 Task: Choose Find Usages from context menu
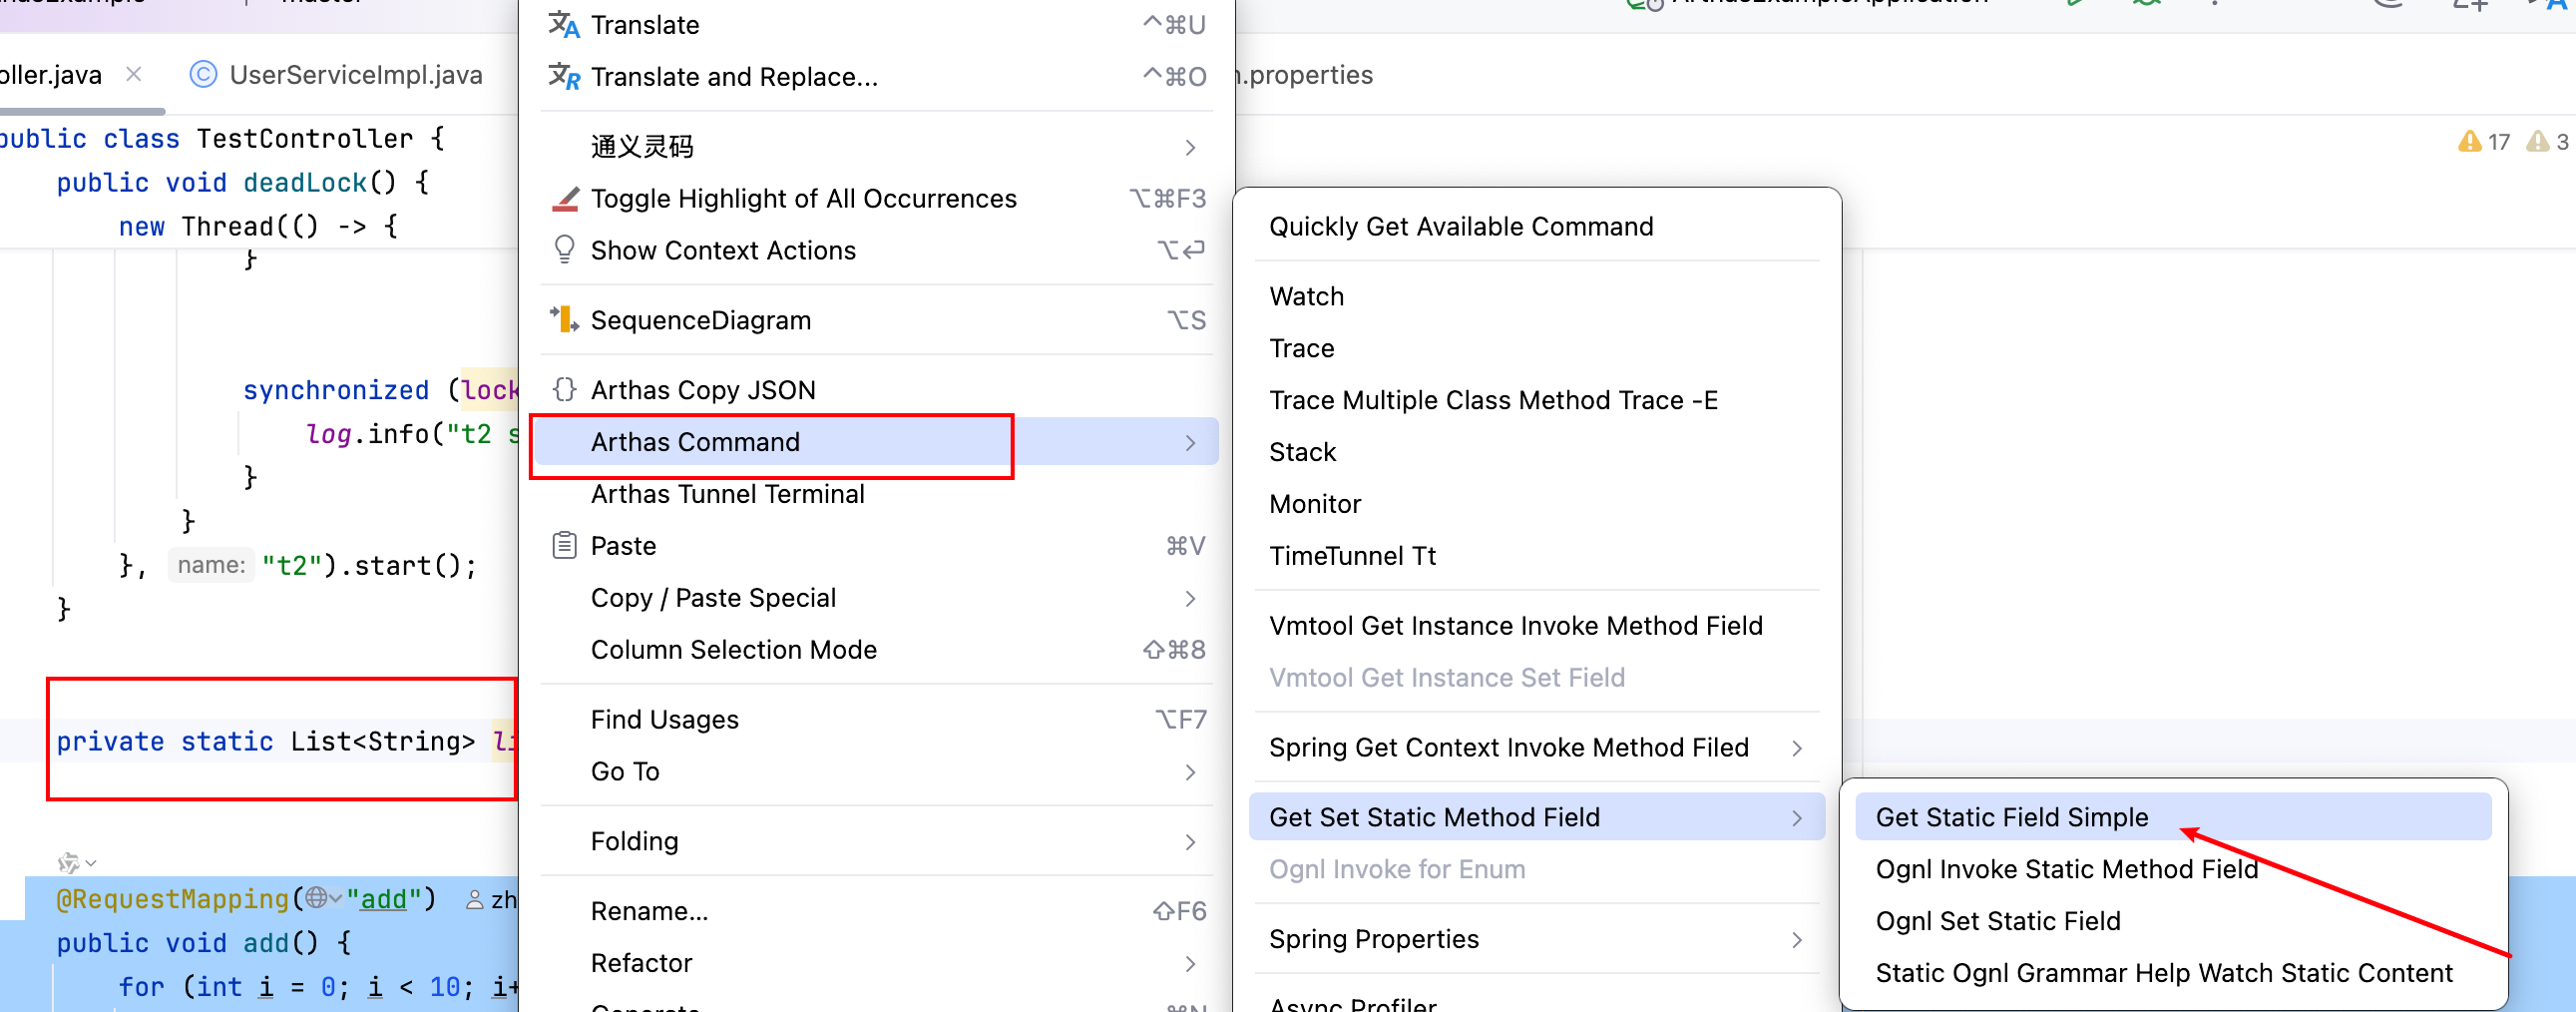click(664, 720)
